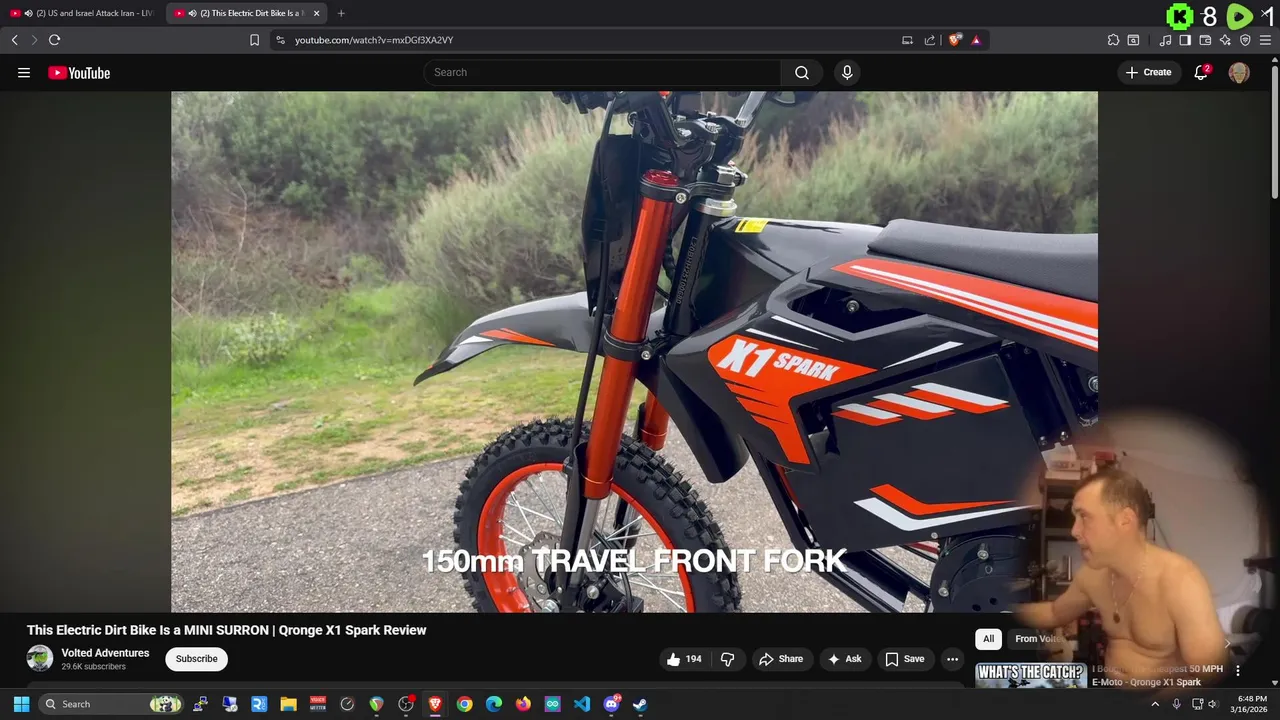1280x720 pixels.
Task: Dislike the video with thumbs down
Action: coord(728,659)
